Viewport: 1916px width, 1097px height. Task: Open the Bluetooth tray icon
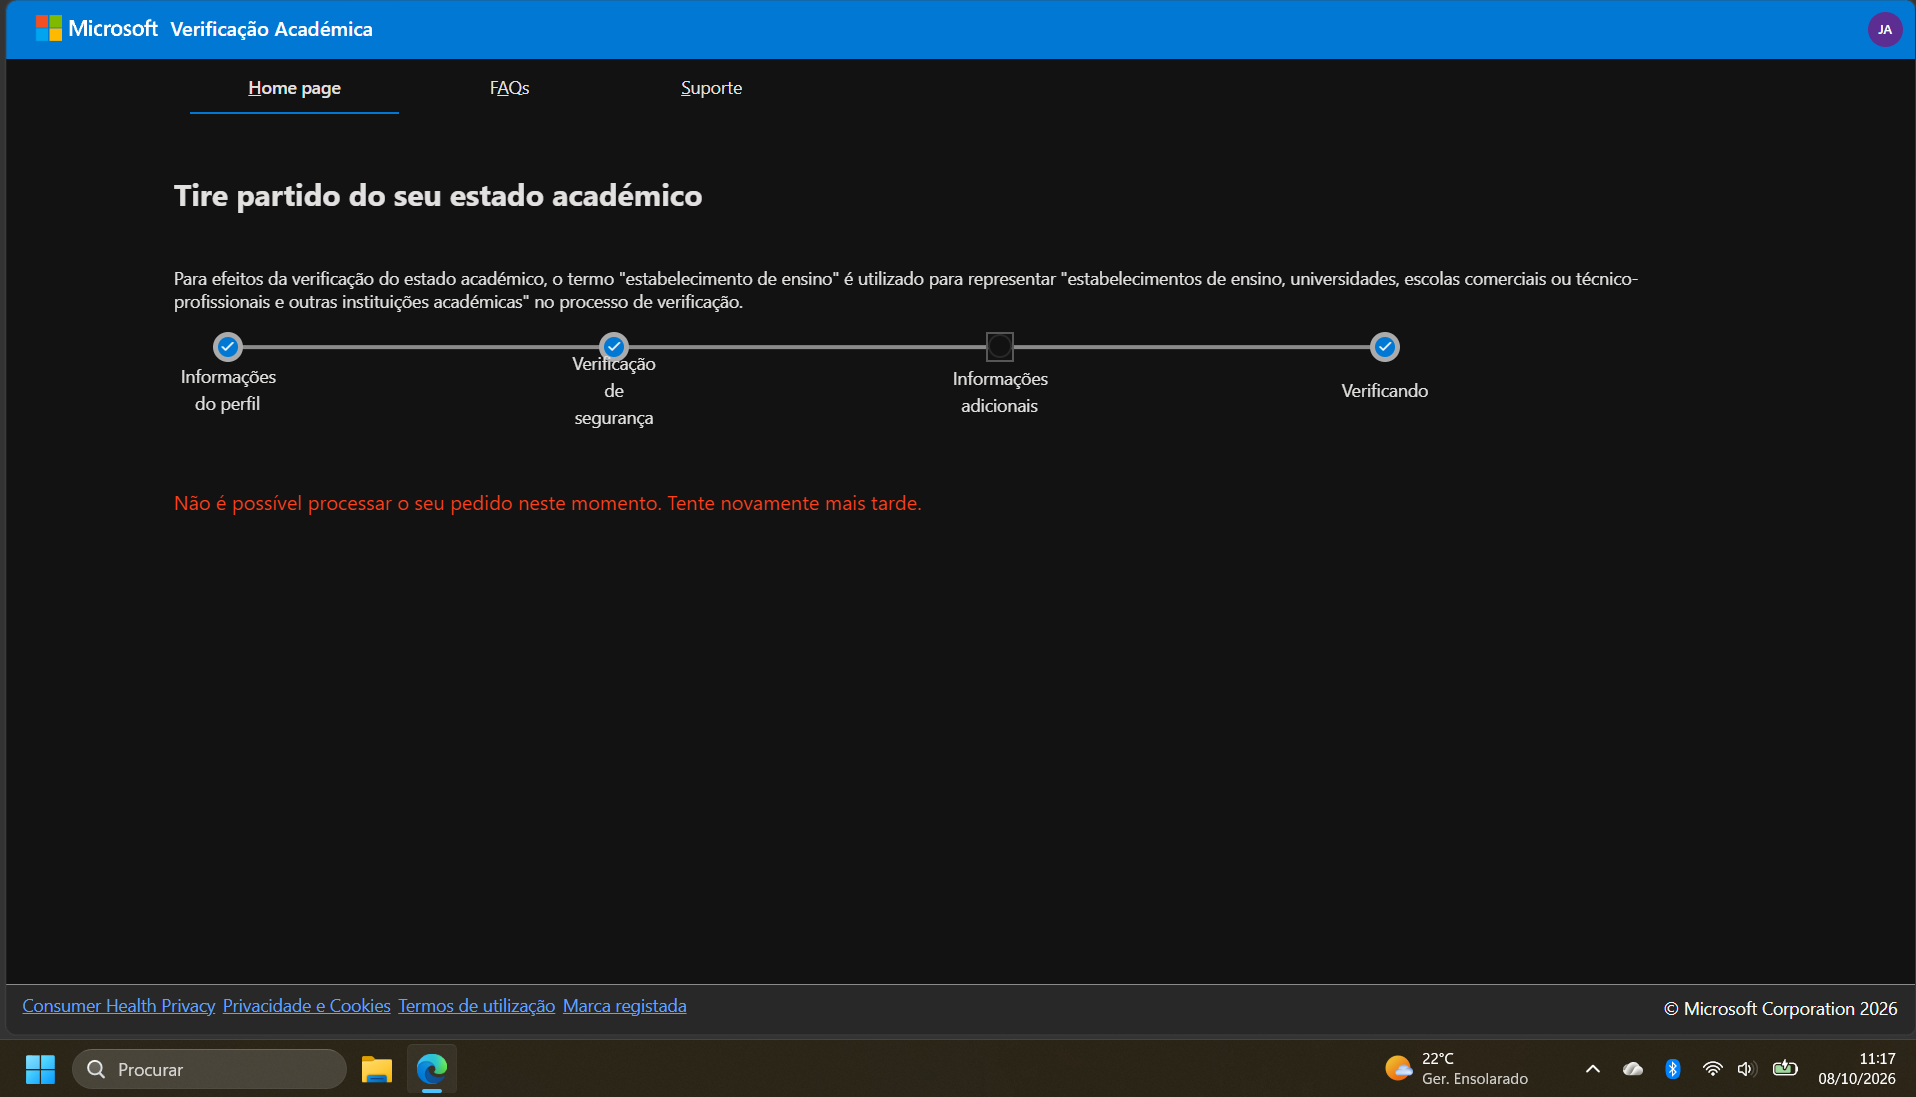pos(1672,1069)
